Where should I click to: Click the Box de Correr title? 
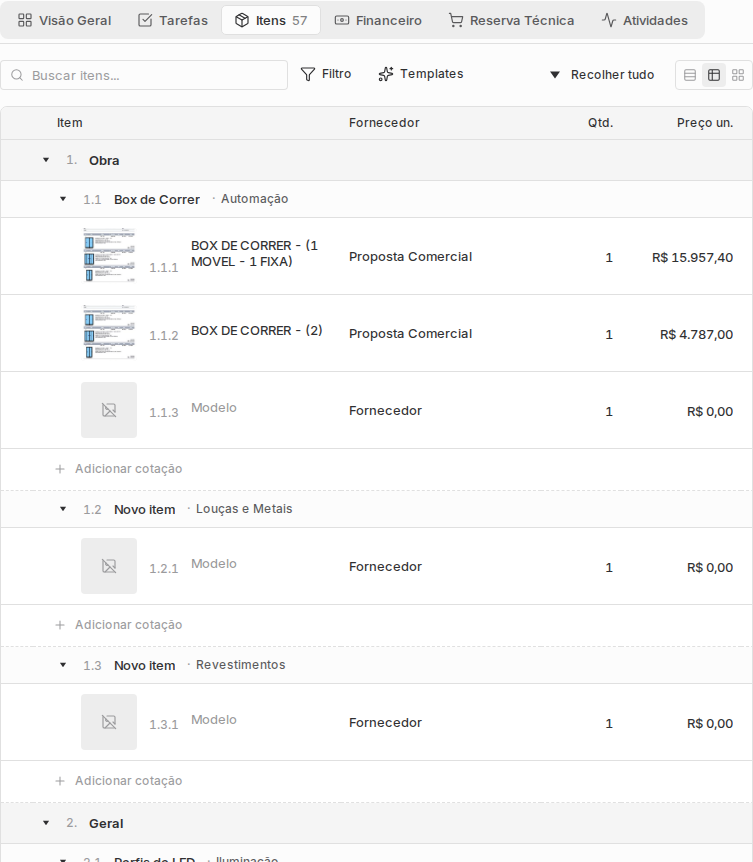pyautogui.click(x=157, y=200)
